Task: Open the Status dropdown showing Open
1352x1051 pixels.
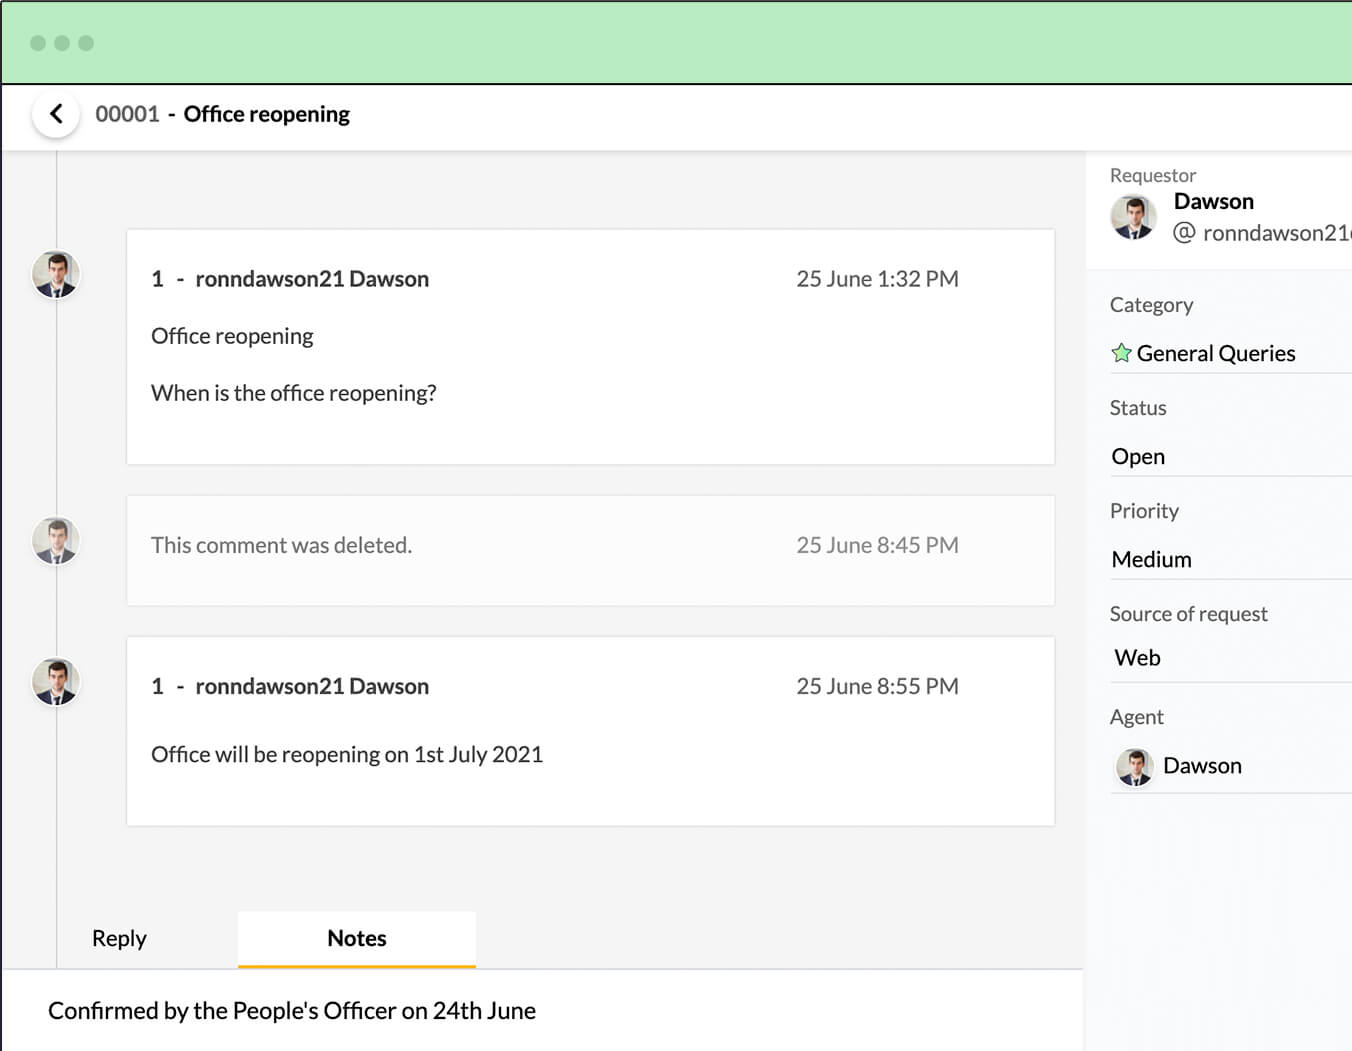Action: 1138,456
